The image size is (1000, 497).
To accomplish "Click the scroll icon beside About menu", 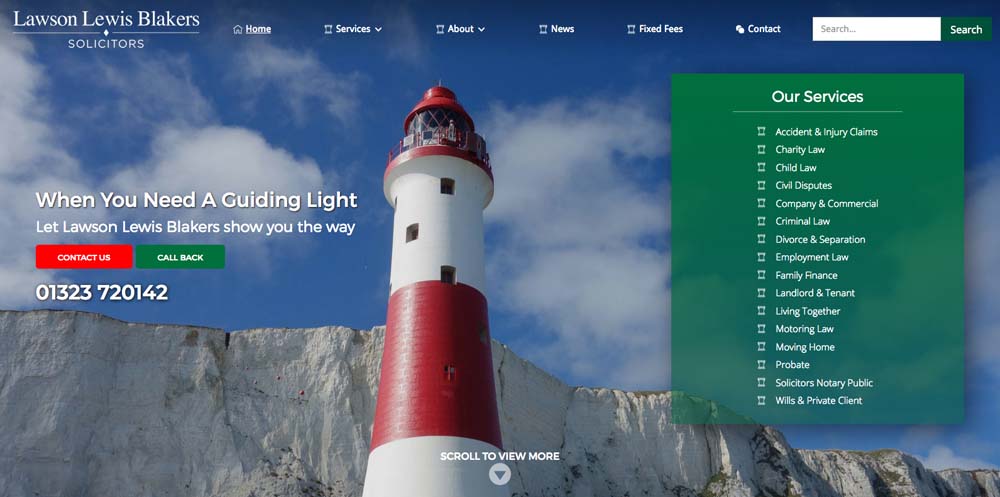I will pyautogui.click(x=440, y=29).
